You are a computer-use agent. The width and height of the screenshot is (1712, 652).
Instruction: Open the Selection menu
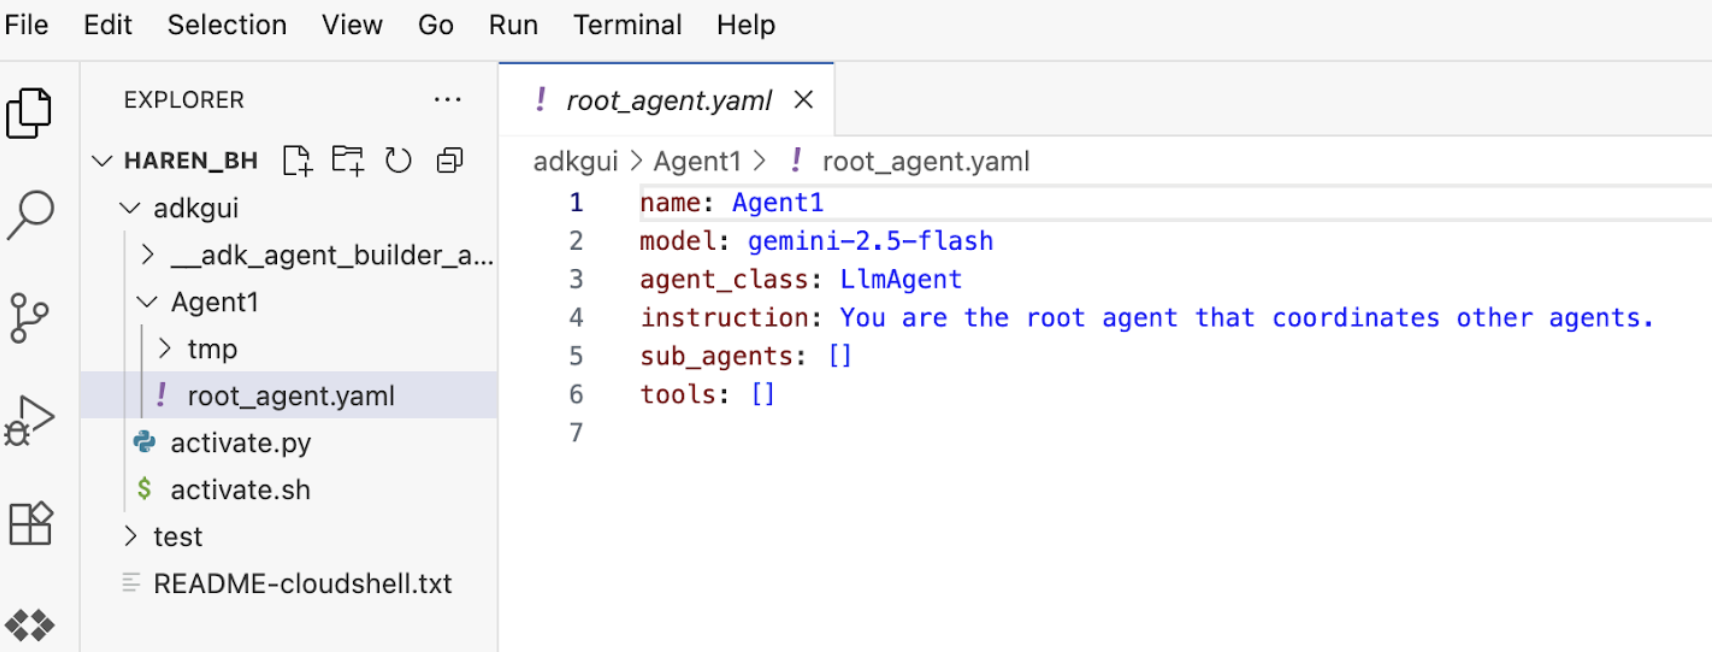(227, 25)
